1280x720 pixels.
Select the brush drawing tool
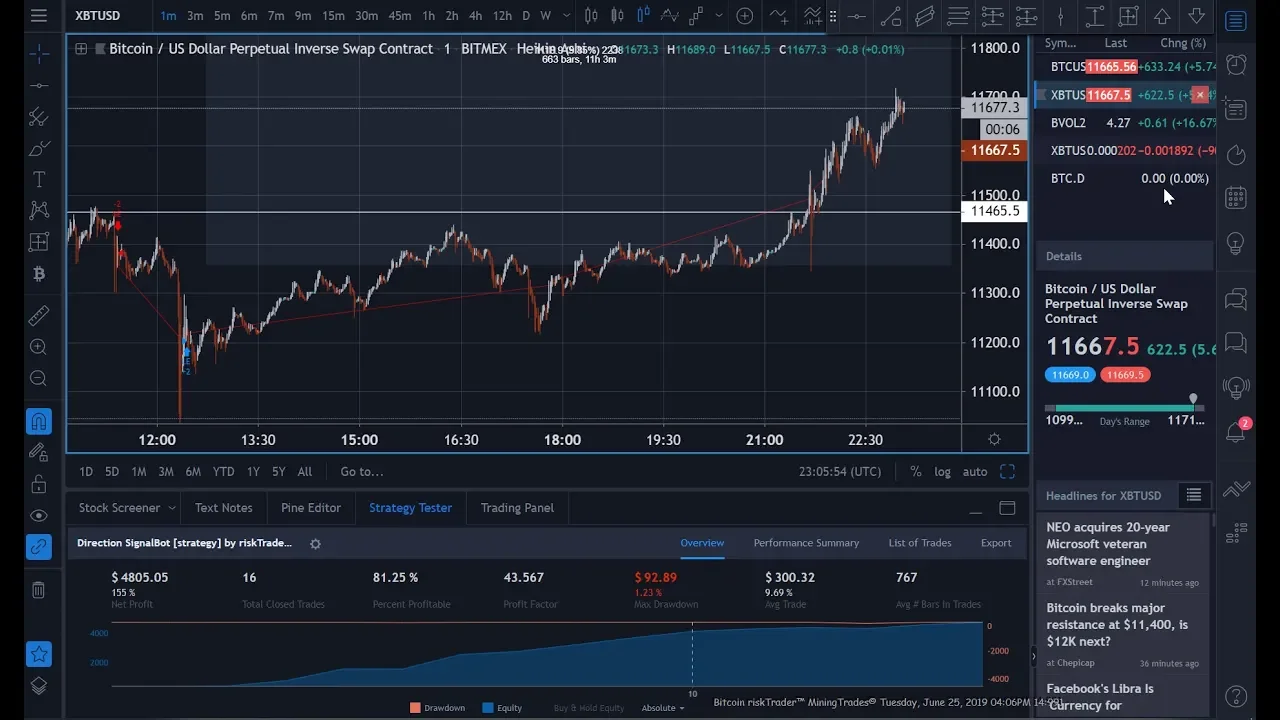point(38,149)
